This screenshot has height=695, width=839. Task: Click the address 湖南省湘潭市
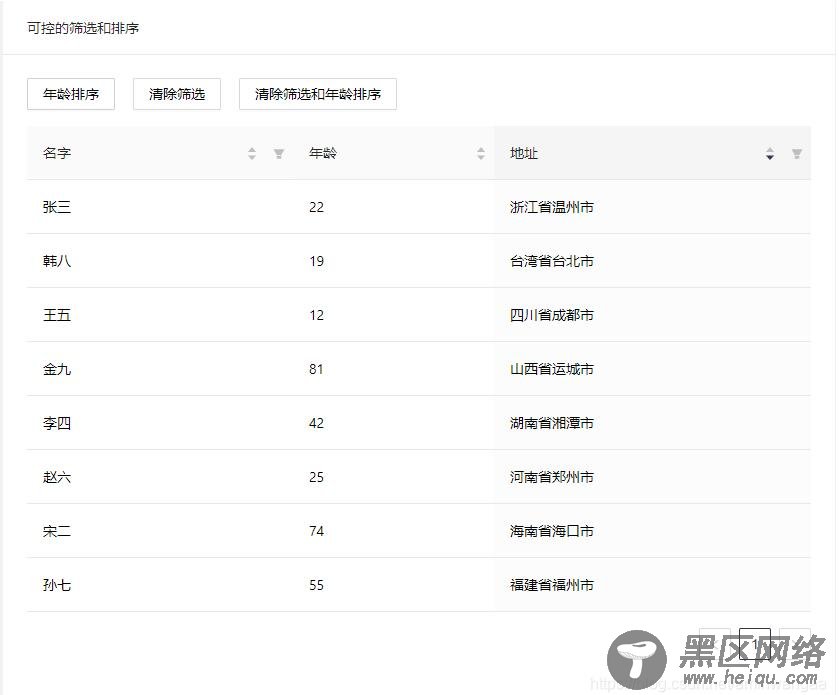552,423
